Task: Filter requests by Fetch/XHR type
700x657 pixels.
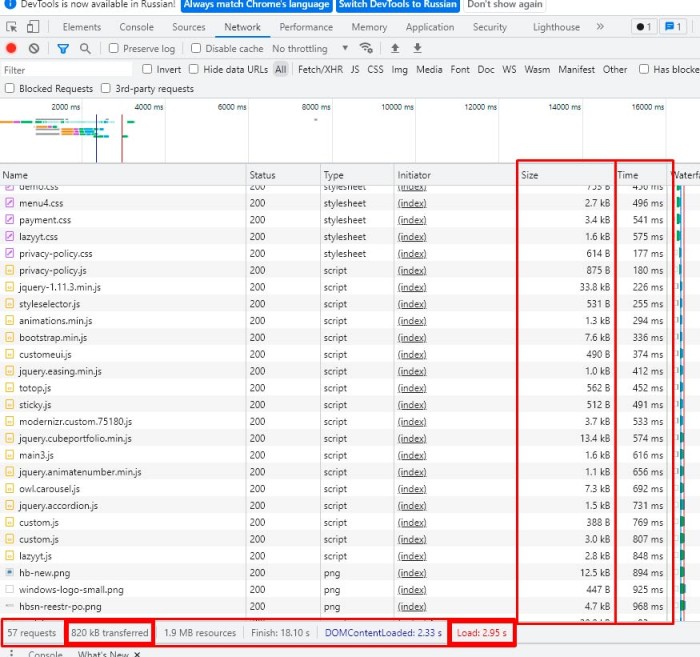Action: coord(320,70)
